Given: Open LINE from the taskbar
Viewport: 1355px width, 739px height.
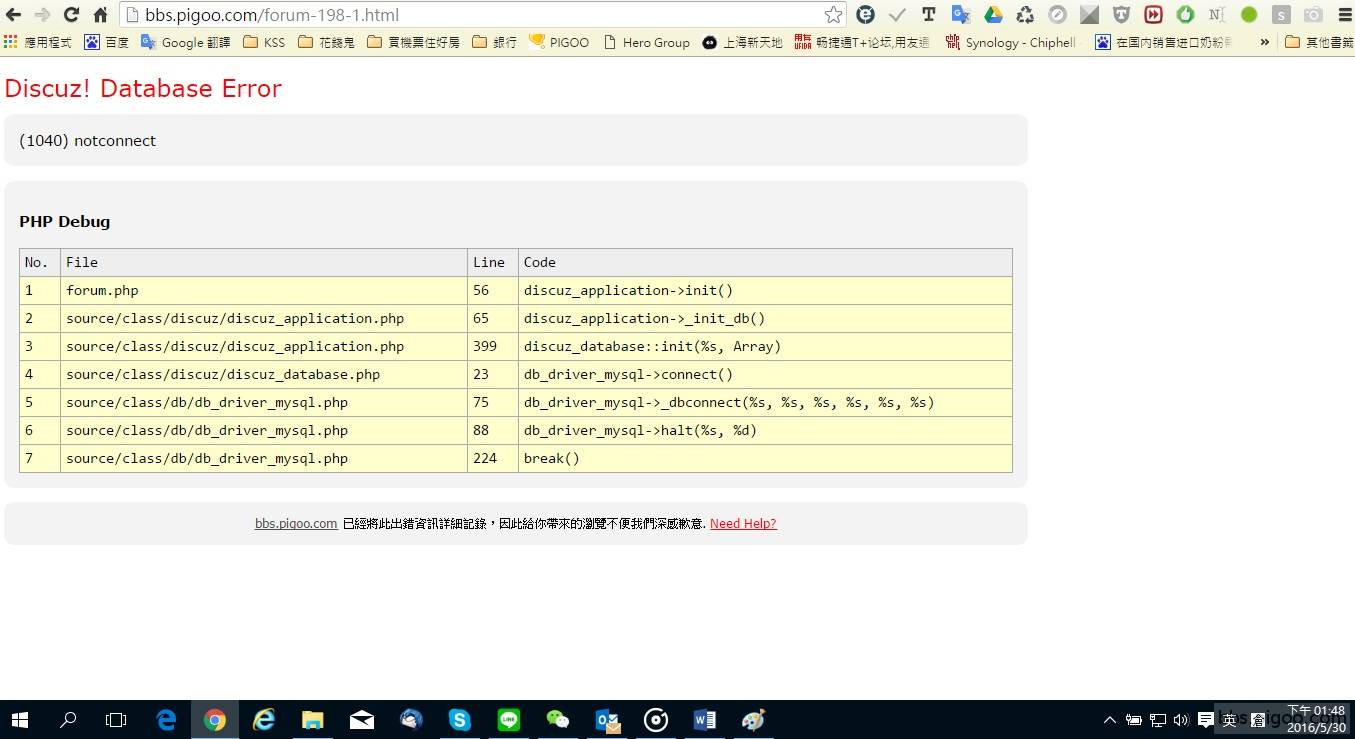Looking at the screenshot, I should tap(509, 720).
